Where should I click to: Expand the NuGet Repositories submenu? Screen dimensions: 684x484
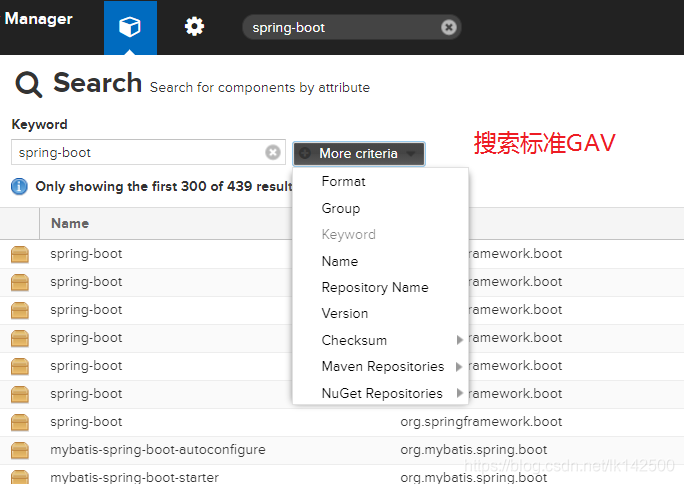pos(380,393)
